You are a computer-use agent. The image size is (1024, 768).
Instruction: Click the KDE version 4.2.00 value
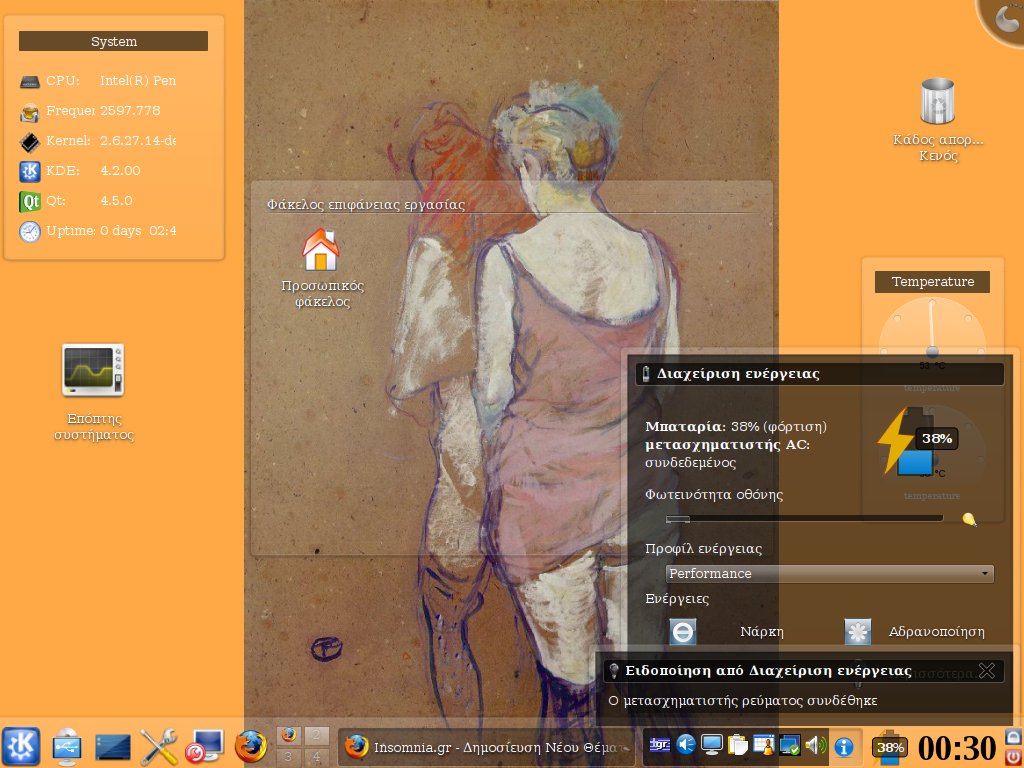click(x=120, y=170)
